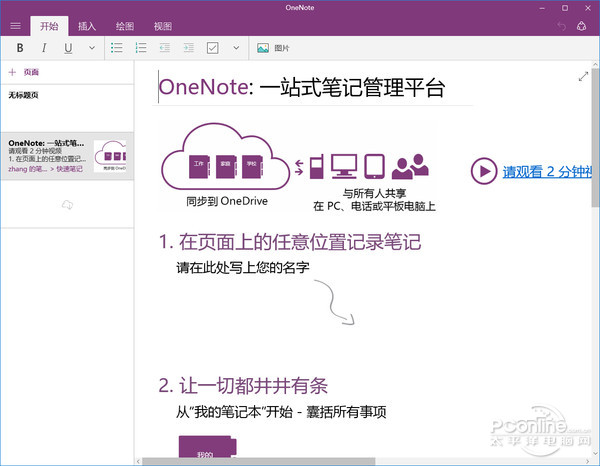Click the 同步到 OneDrive caption
Image resolution: width=600 pixels, height=466 pixels.
pyautogui.click(x=227, y=201)
